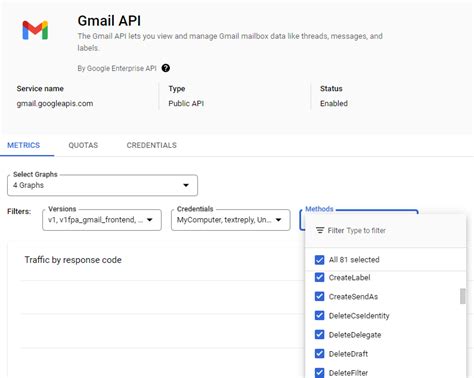
Task: Click the filter lines icon in Methods
Action: [320, 230]
